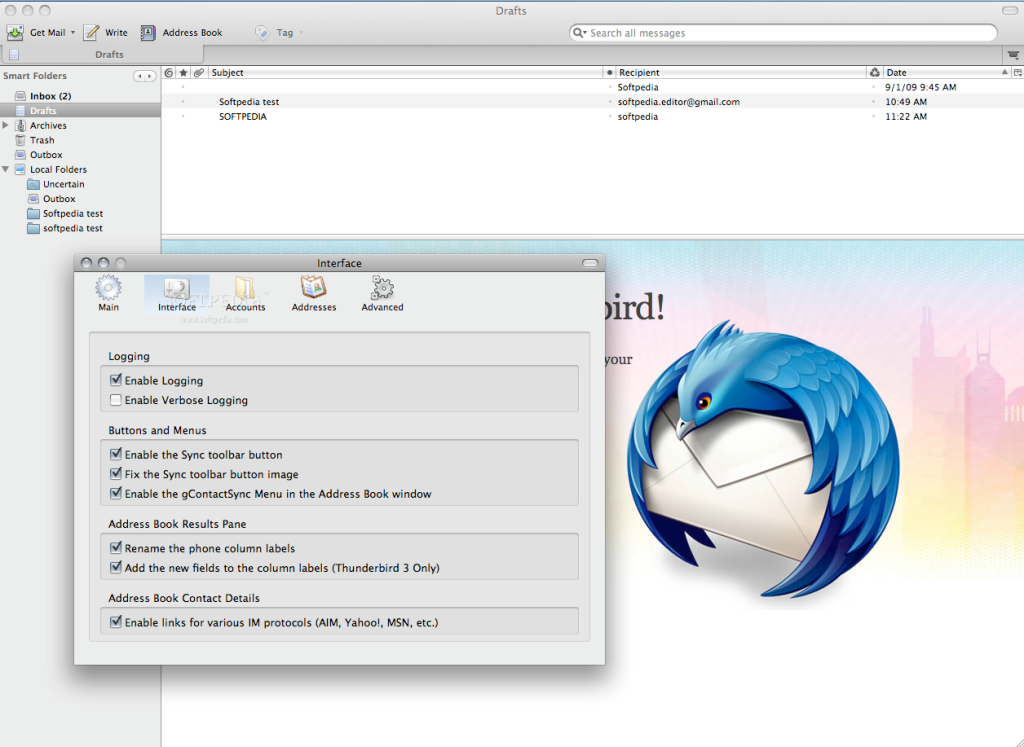Click the Get Mail toolbar icon
The height and width of the screenshot is (747, 1024).
point(15,32)
